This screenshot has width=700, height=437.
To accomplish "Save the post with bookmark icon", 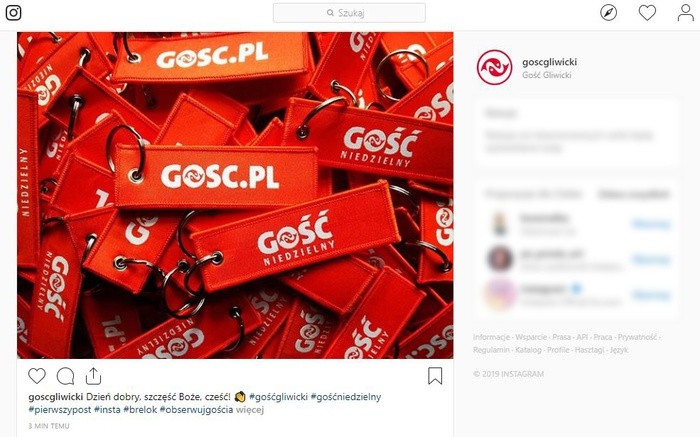I will (435, 376).
